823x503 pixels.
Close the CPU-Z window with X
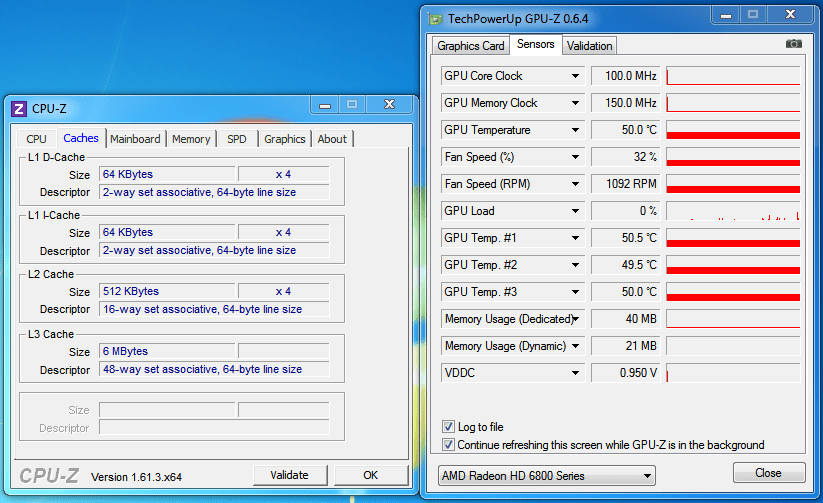389,104
